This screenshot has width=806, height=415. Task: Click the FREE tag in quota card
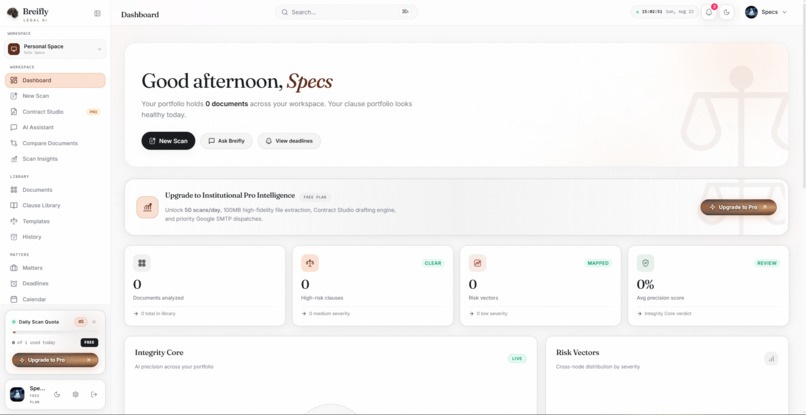click(x=89, y=342)
